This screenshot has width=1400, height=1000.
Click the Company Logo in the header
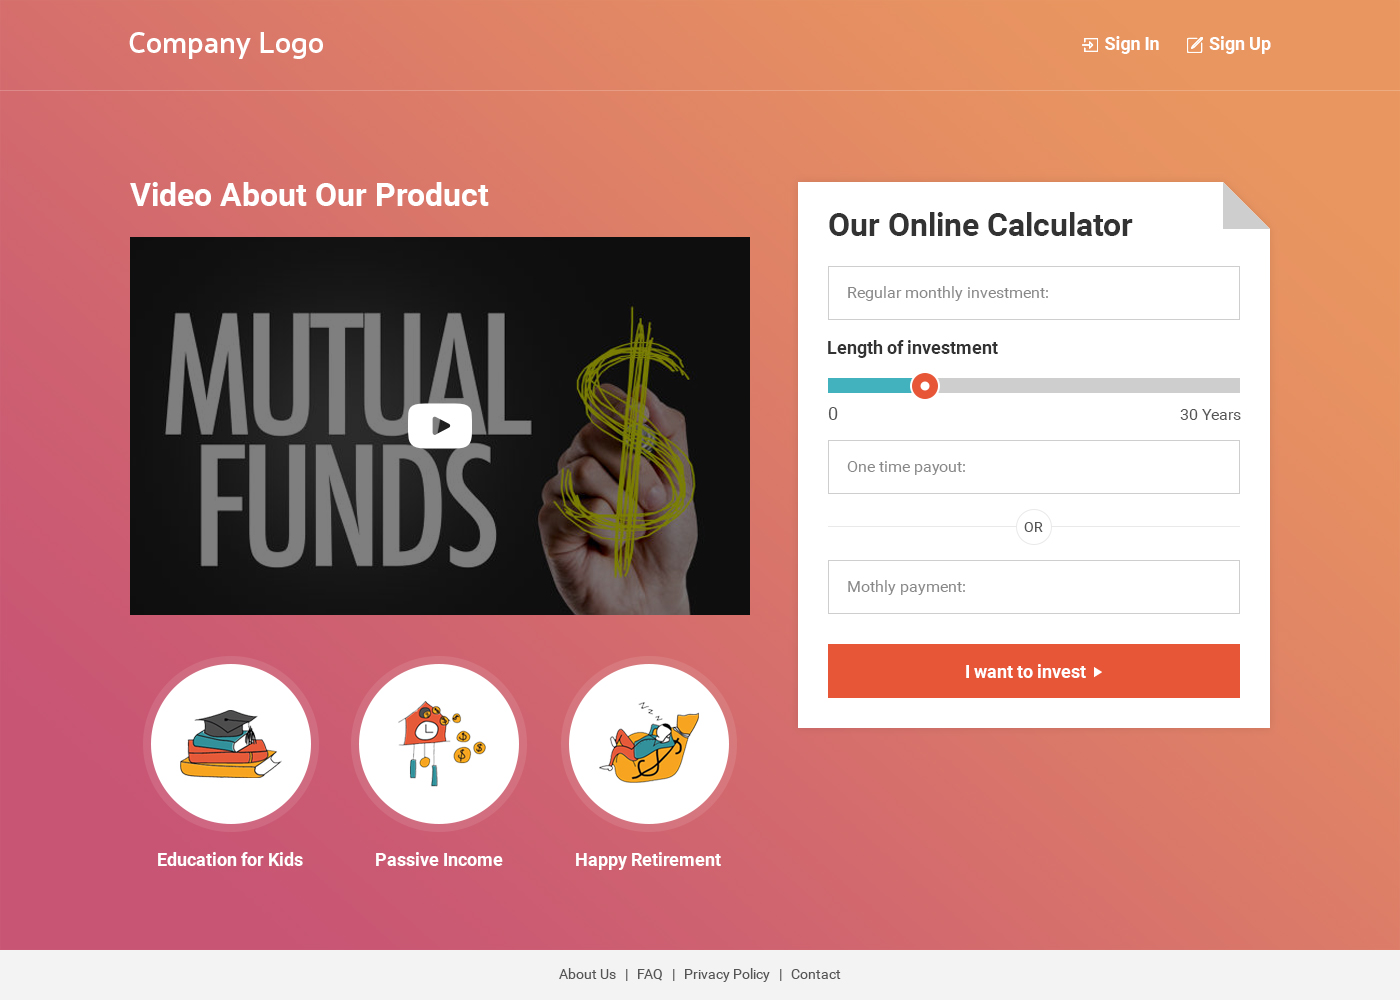226,44
